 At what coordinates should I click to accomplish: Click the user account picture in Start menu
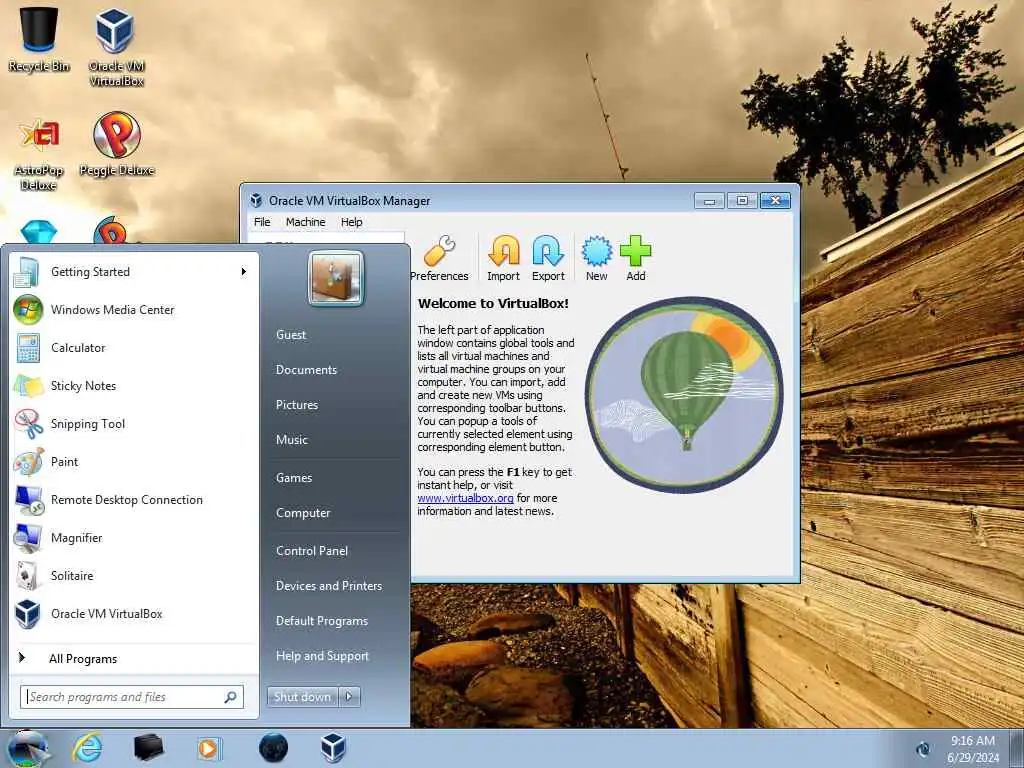[336, 278]
